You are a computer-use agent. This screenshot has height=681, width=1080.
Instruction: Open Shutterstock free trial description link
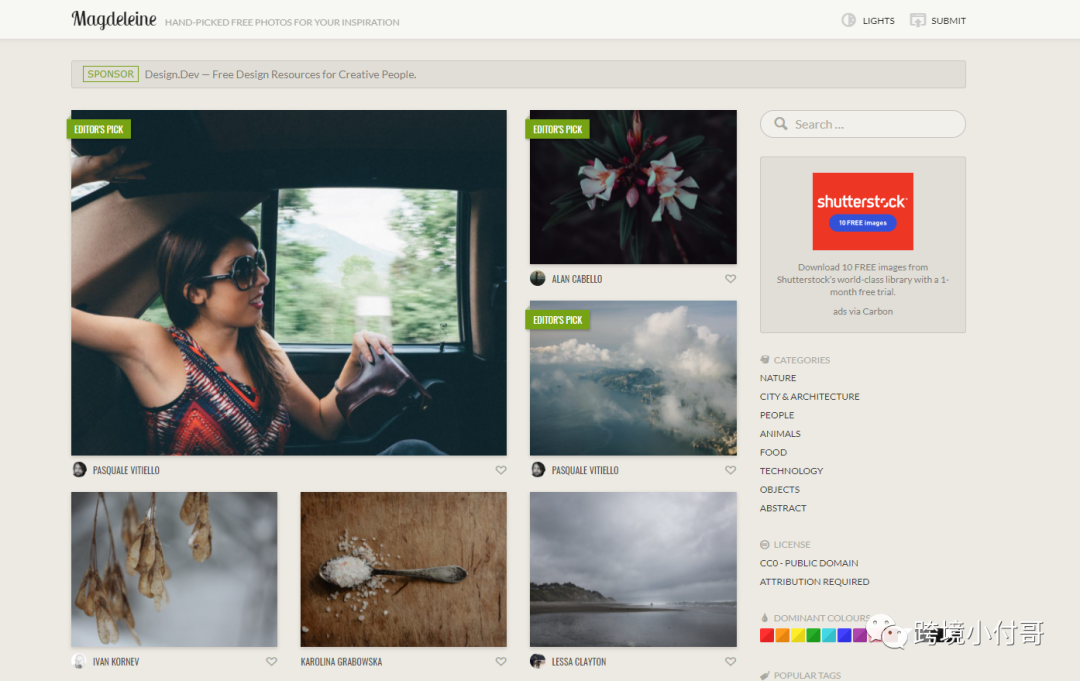coord(862,280)
